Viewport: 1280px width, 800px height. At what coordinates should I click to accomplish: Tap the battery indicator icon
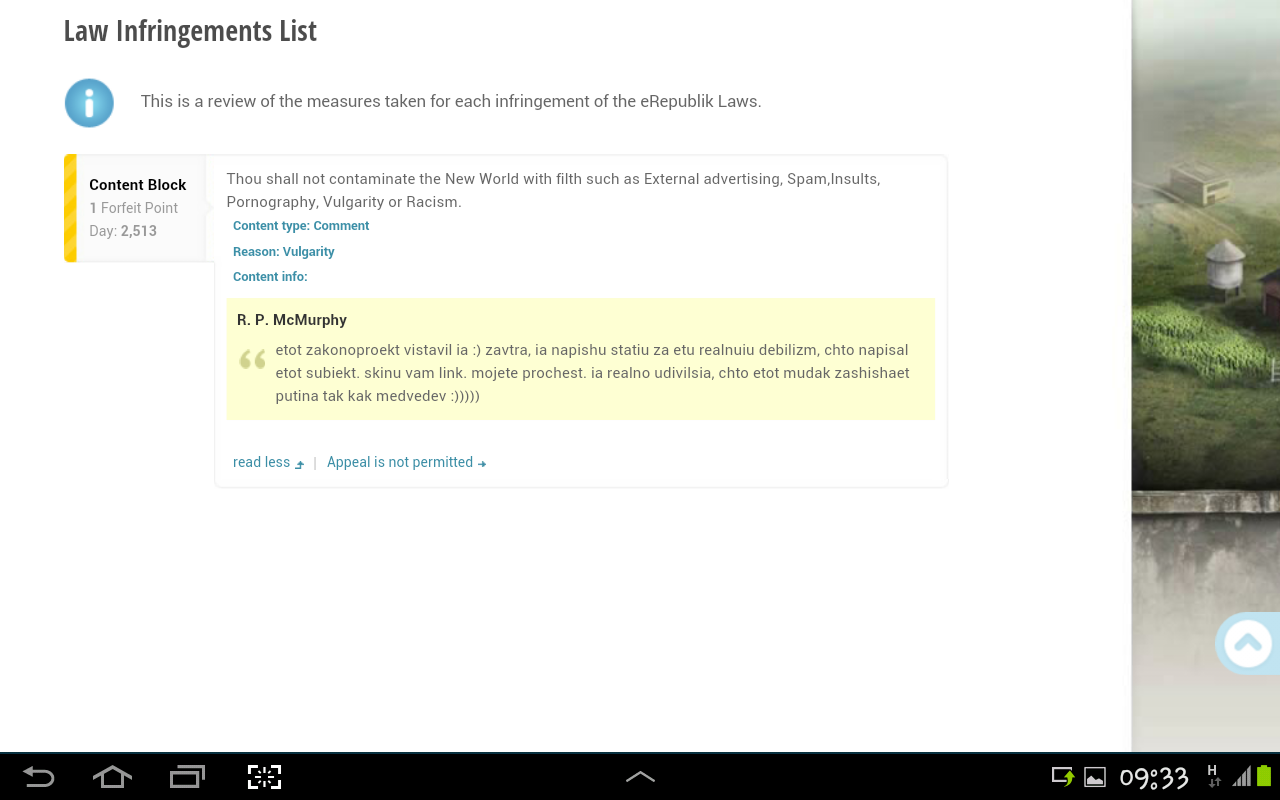coord(1262,776)
